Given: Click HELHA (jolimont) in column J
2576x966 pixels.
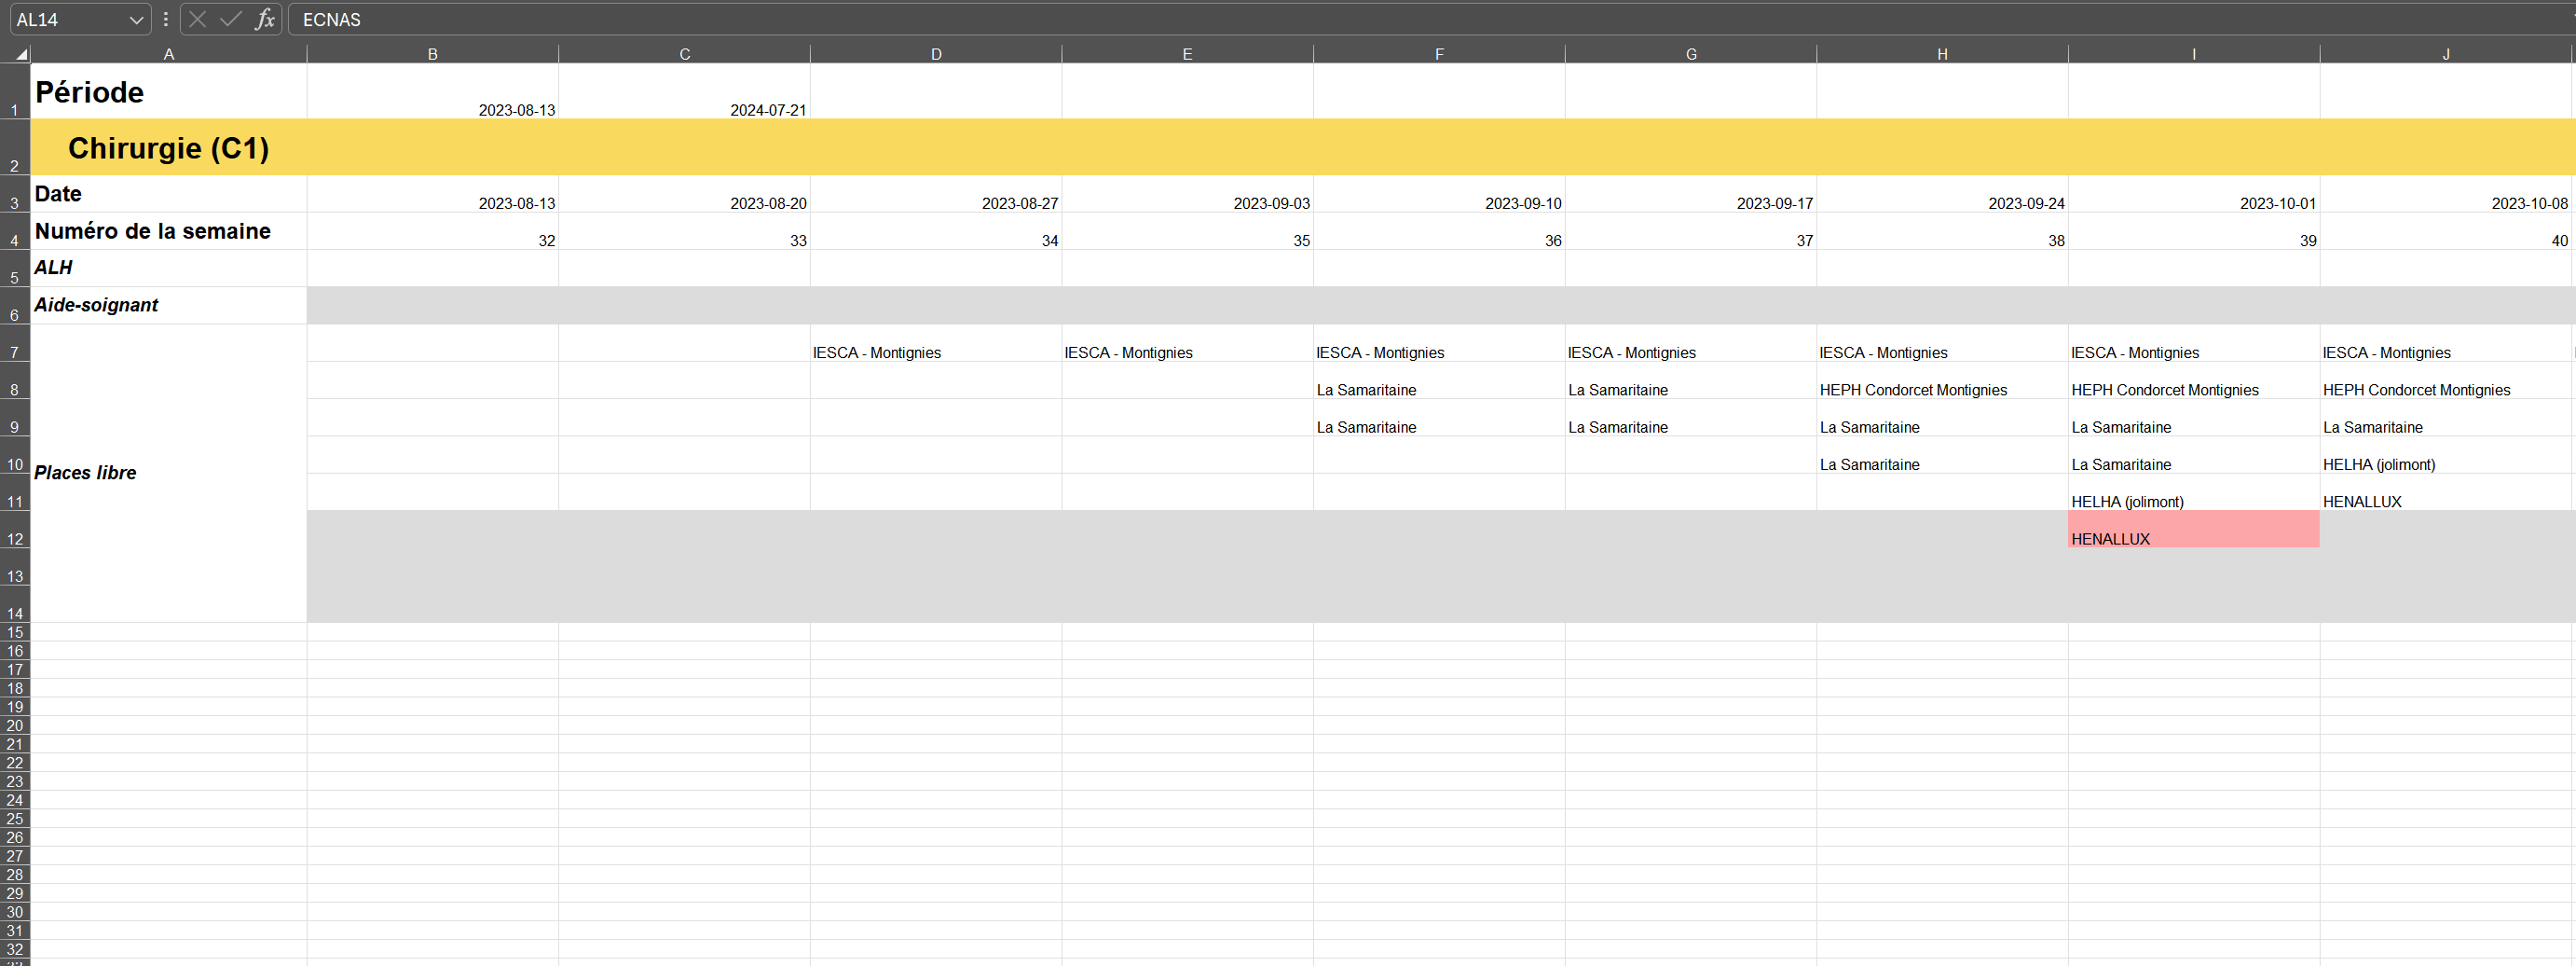Looking at the screenshot, I should point(2446,455).
